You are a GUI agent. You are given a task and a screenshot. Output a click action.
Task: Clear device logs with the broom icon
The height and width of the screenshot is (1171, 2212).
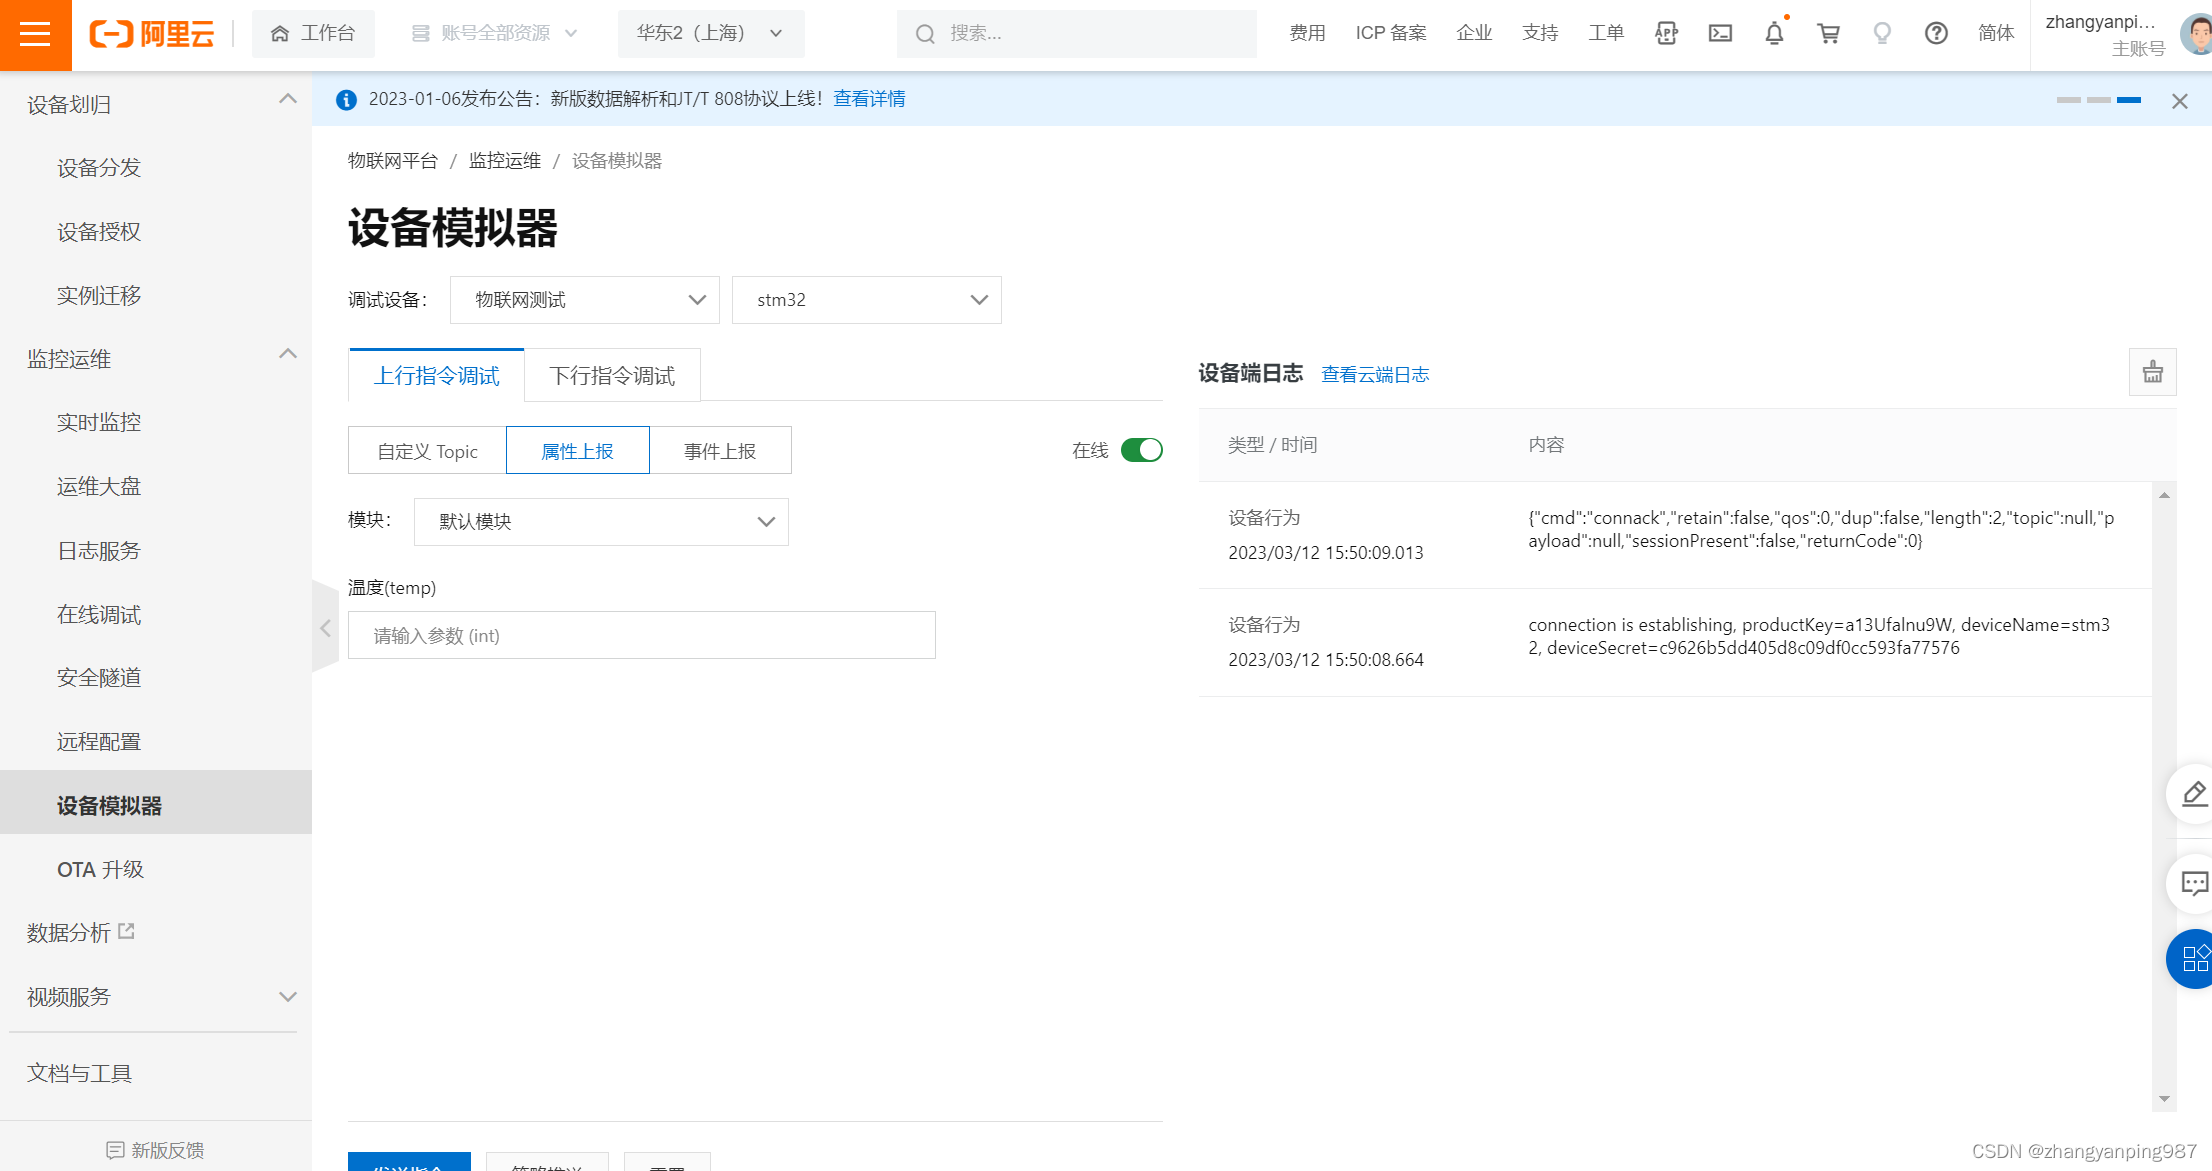(2153, 373)
